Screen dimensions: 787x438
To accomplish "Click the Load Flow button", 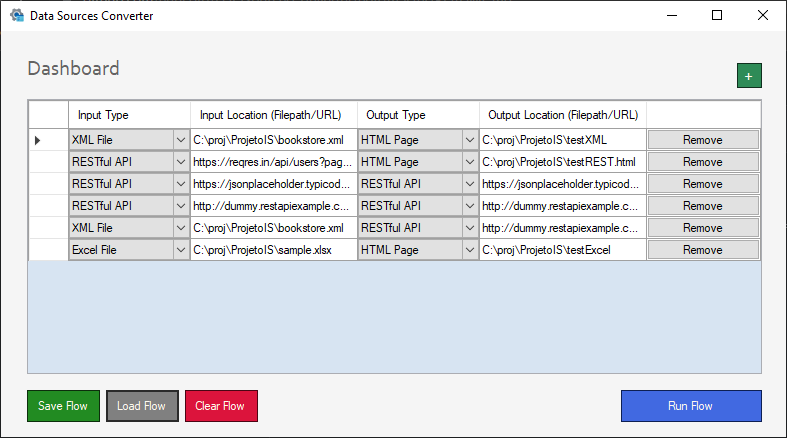I will [x=142, y=406].
